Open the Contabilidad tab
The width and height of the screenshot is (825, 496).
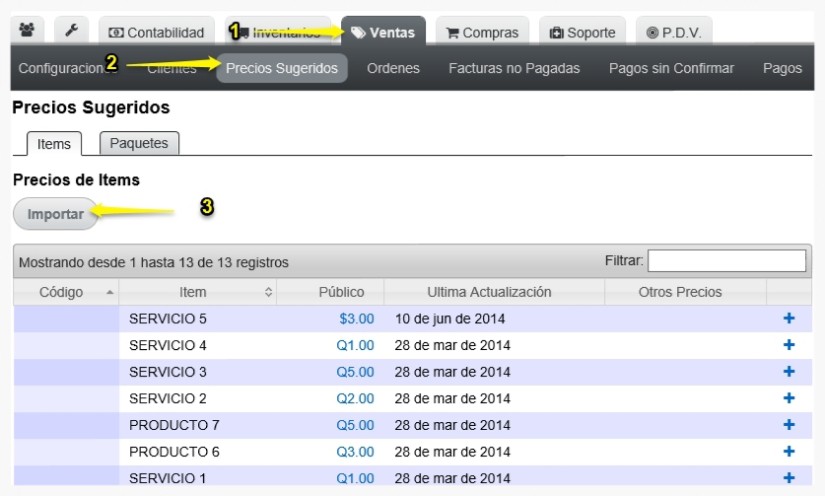pyautogui.click(x=156, y=32)
